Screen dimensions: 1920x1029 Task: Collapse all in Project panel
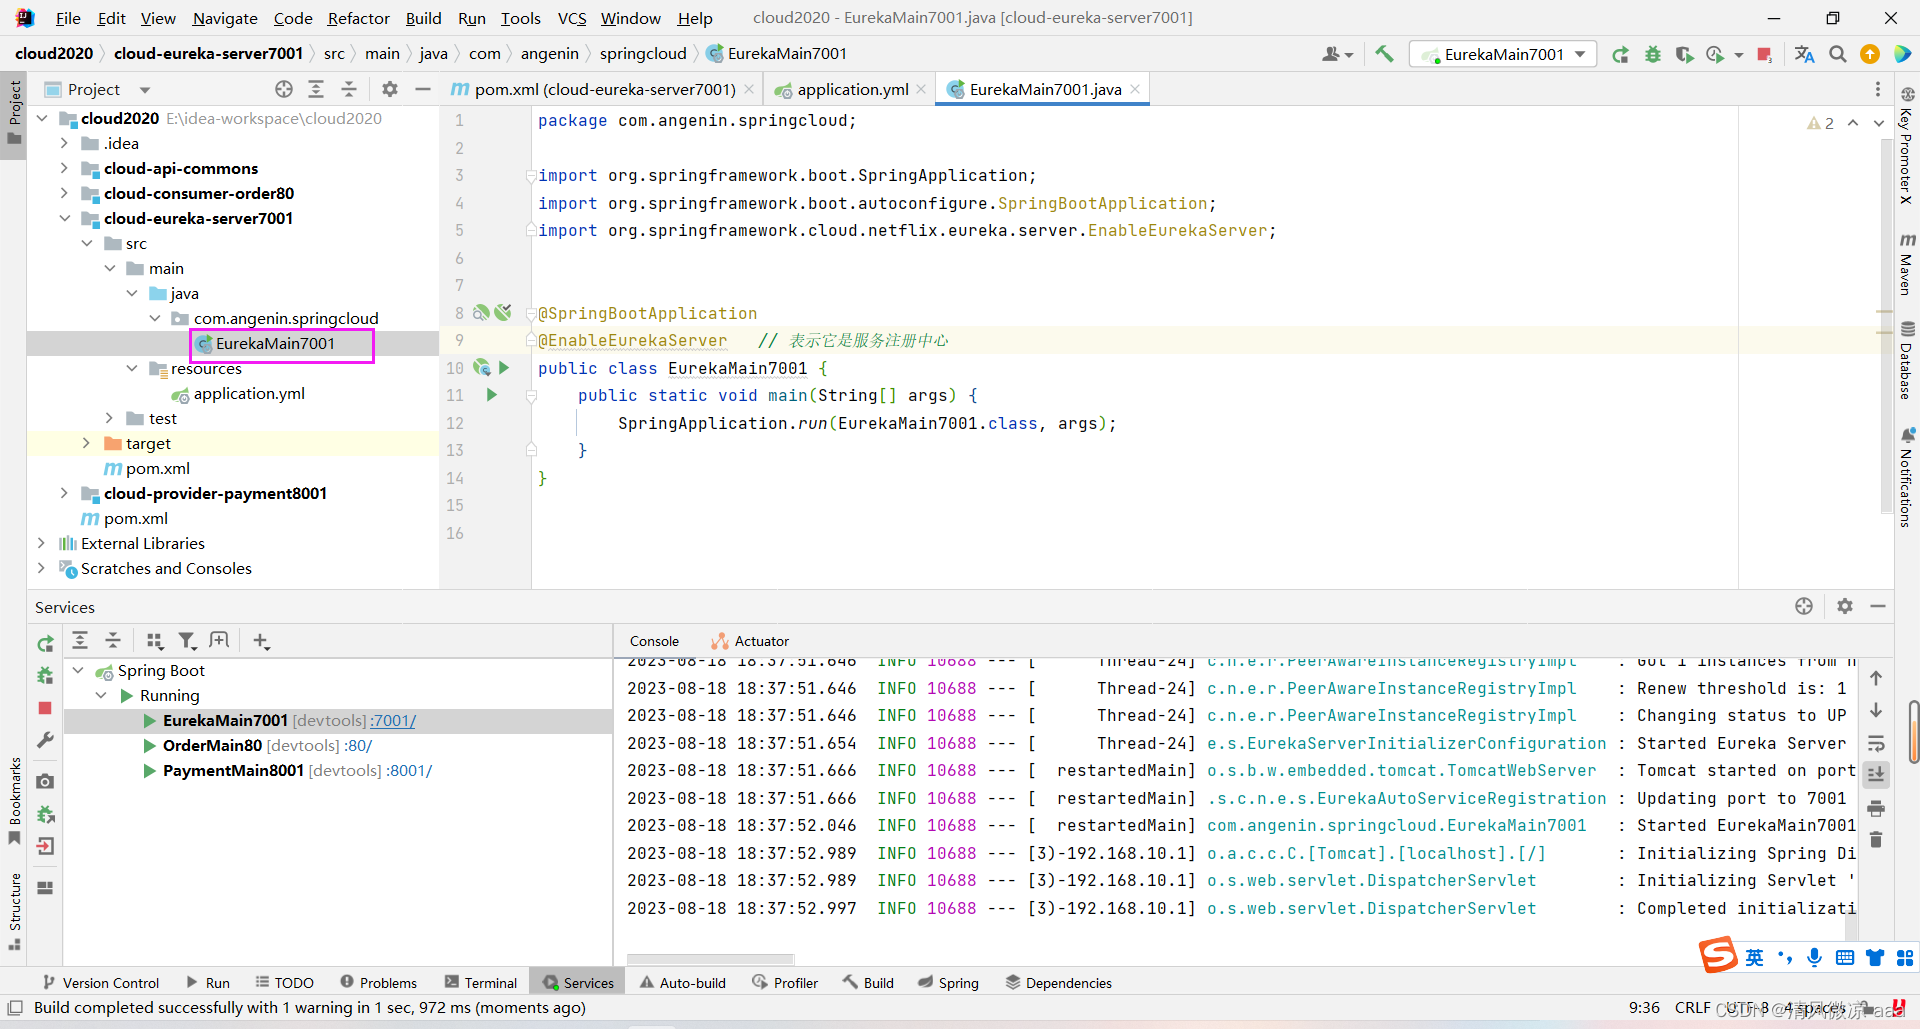coord(349,89)
